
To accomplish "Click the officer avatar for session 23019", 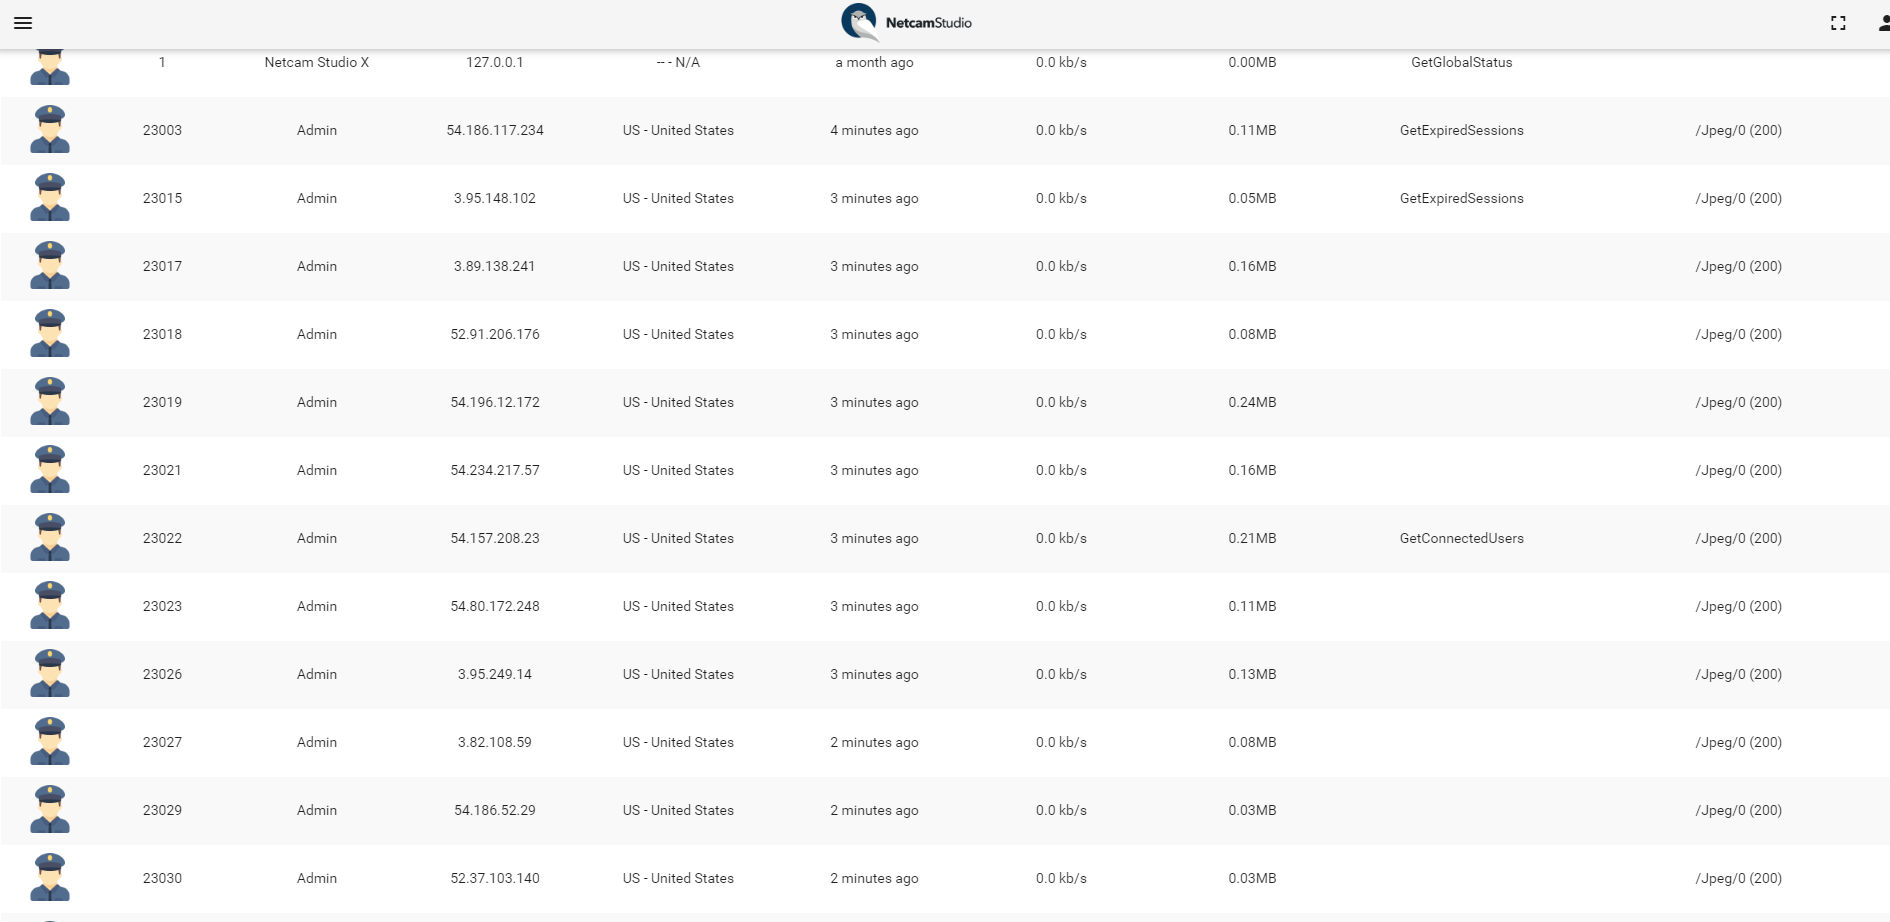I will point(50,402).
